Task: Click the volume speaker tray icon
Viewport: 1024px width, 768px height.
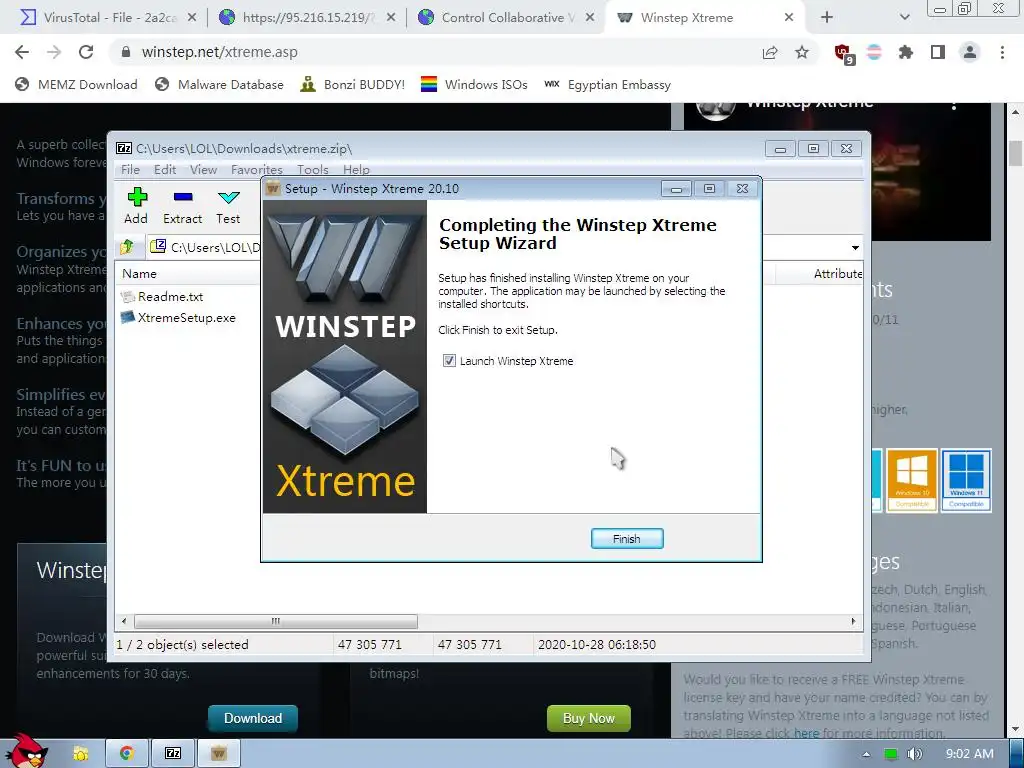Action: (914, 754)
